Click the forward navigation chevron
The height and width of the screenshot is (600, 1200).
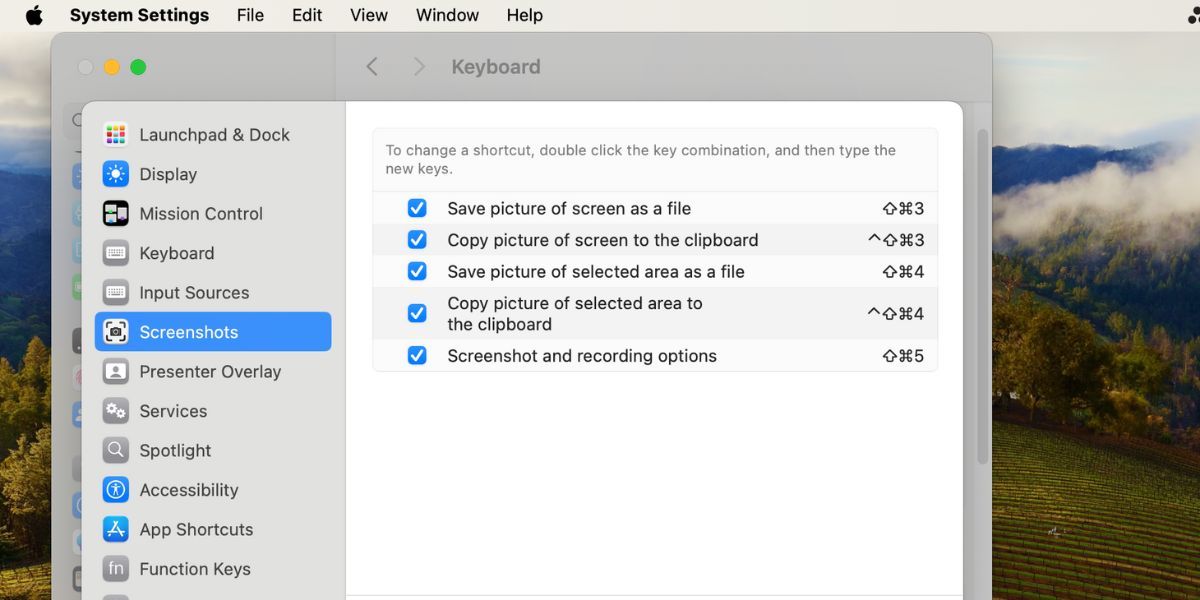click(x=419, y=66)
